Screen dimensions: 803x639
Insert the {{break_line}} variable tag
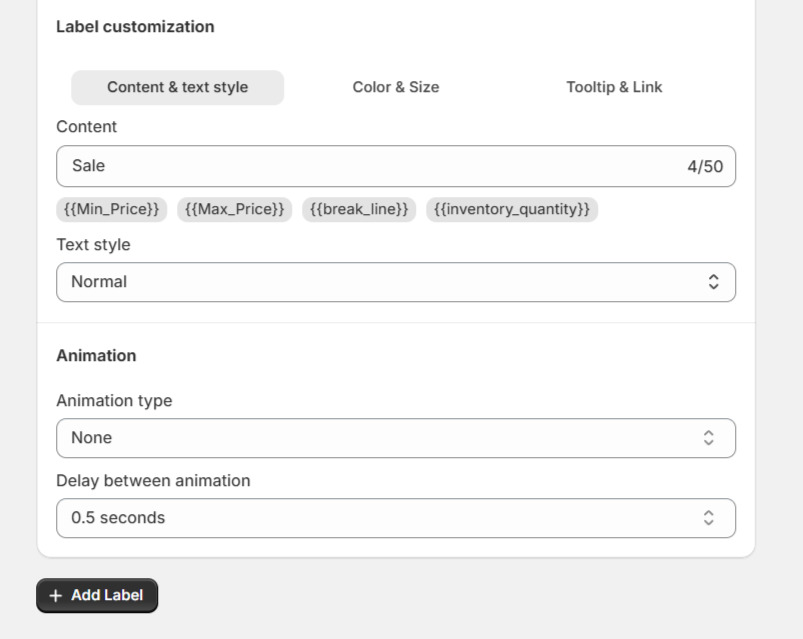359,209
